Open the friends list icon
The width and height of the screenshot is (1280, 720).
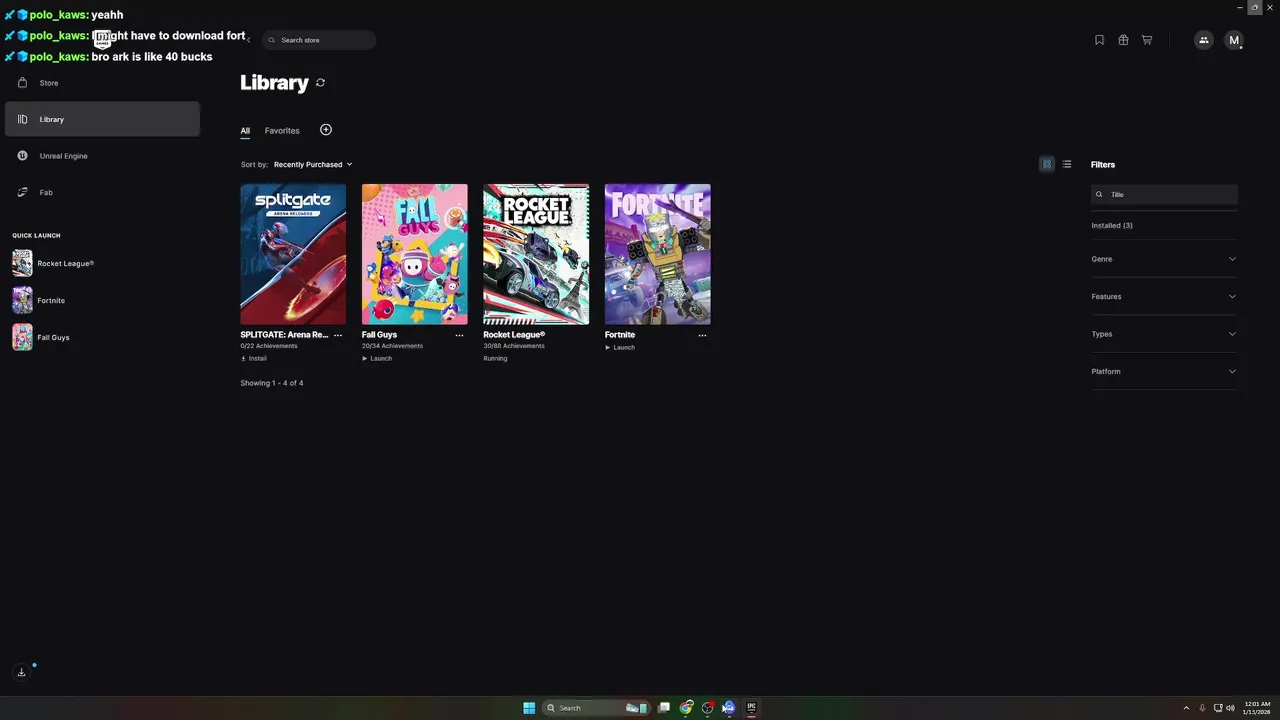pyautogui.click(x=1204, y=40)
